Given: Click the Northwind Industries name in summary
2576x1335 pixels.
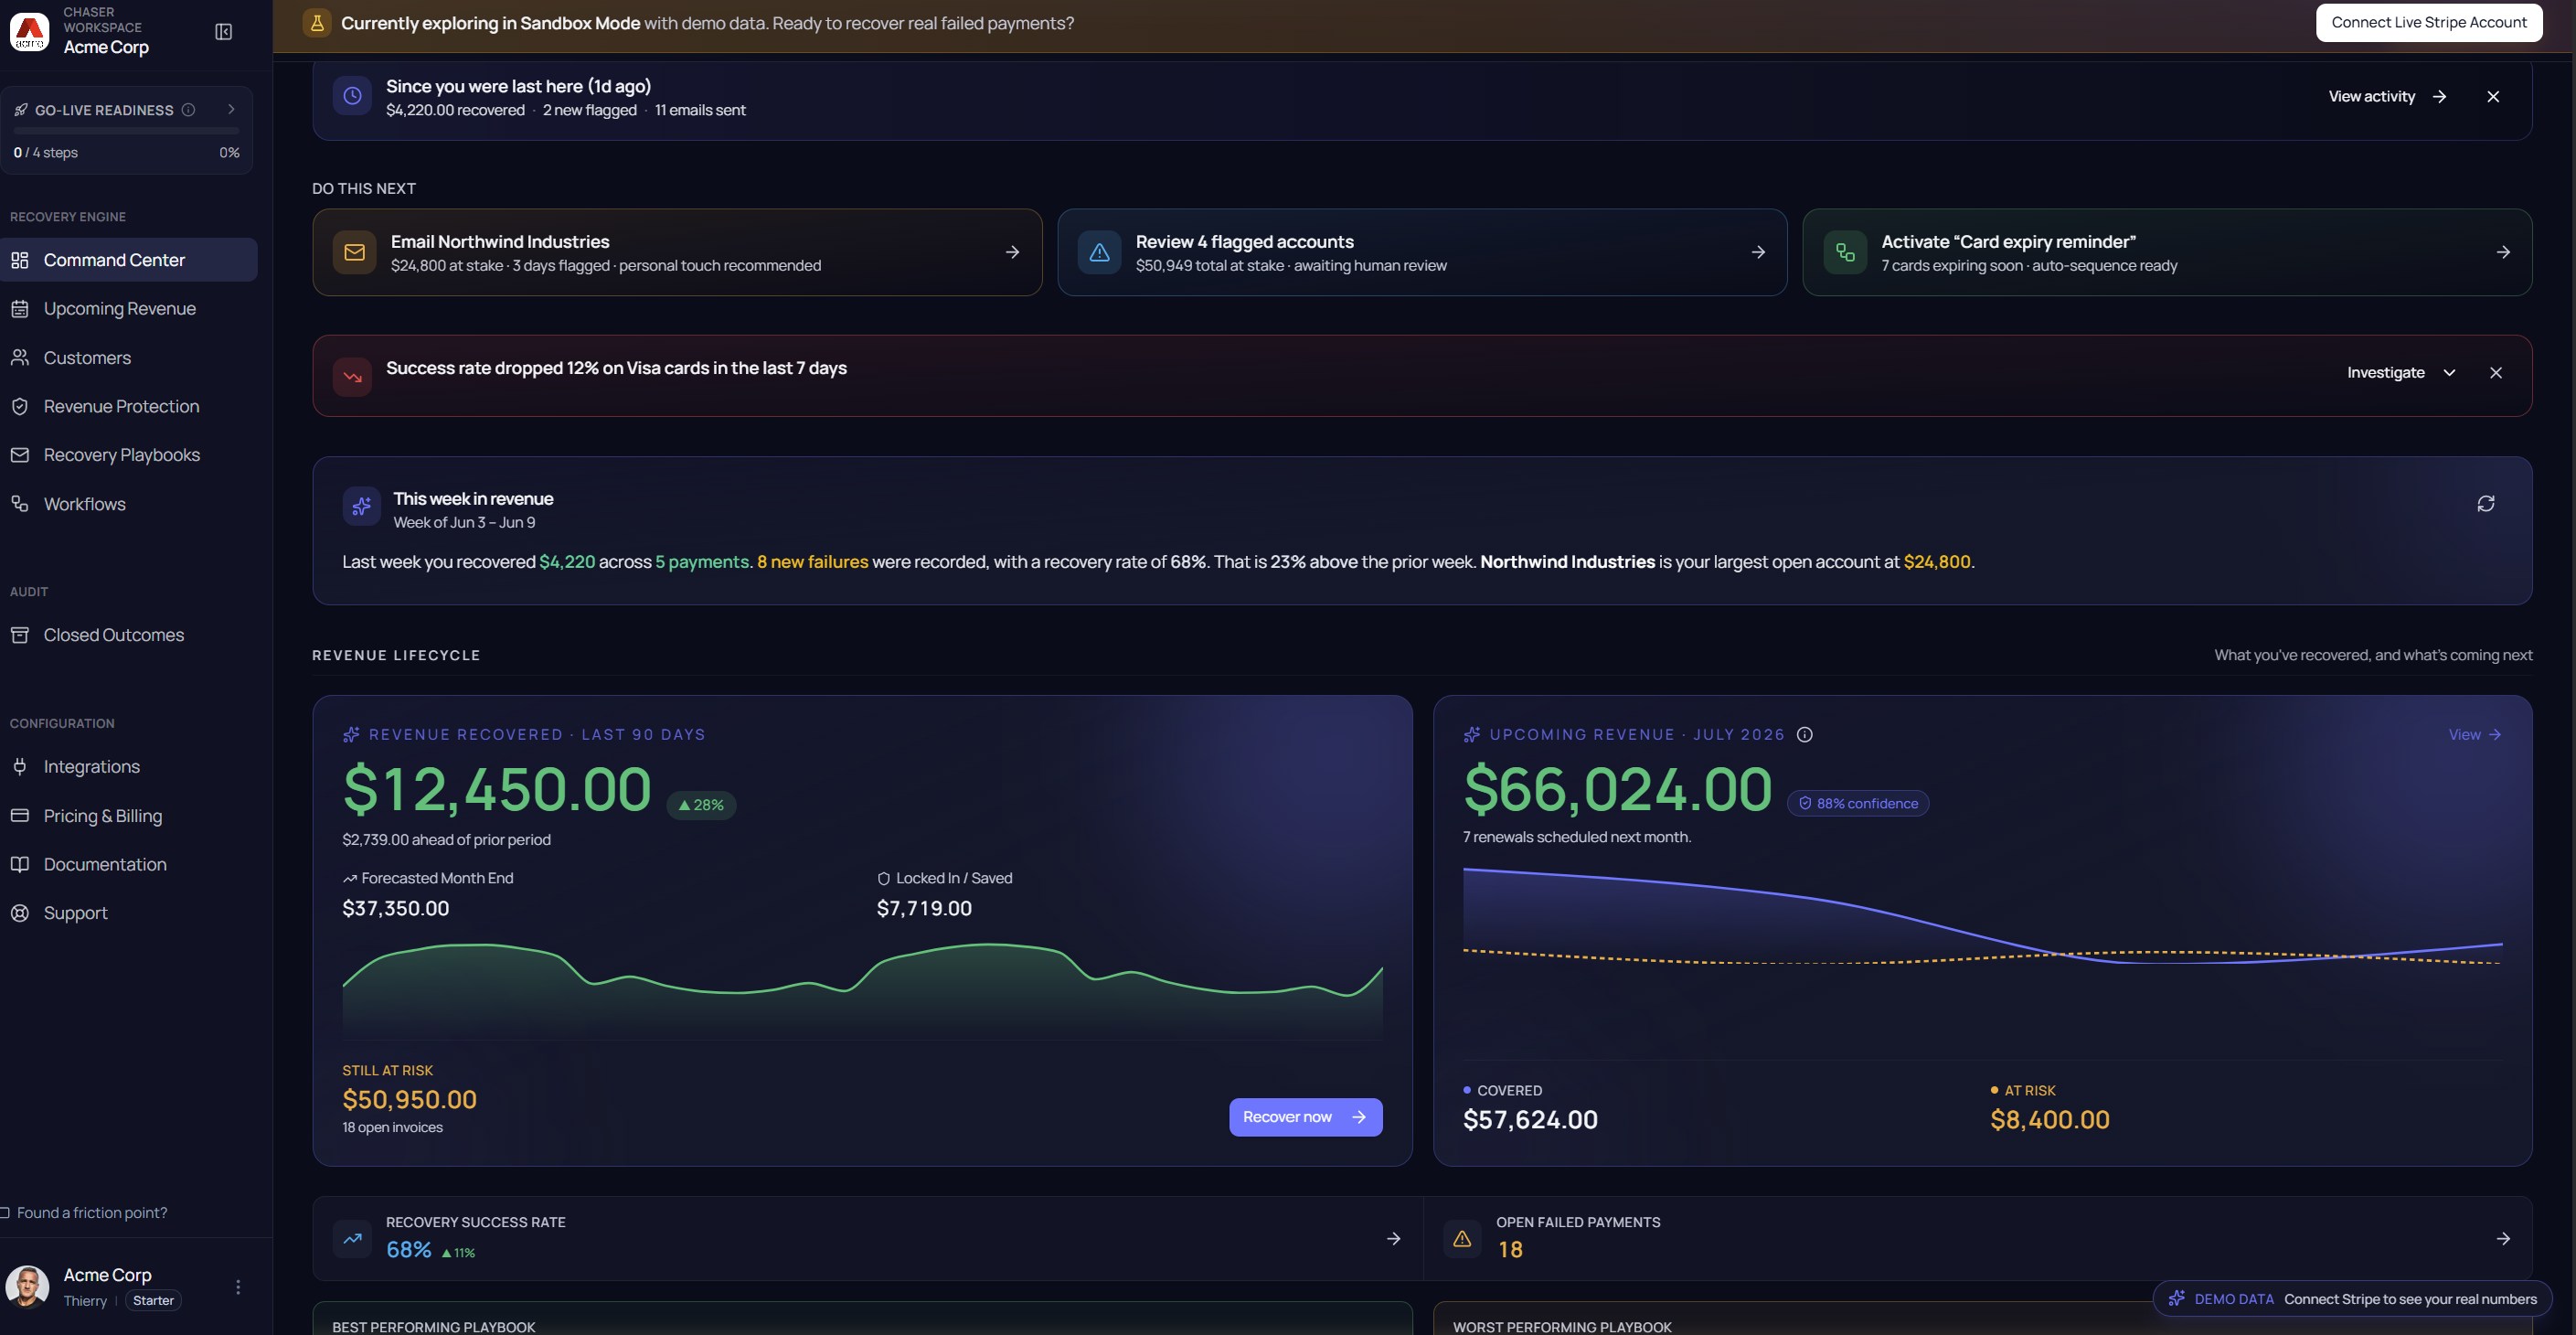Looking at the screenshot, I should tap(1567, 562).
